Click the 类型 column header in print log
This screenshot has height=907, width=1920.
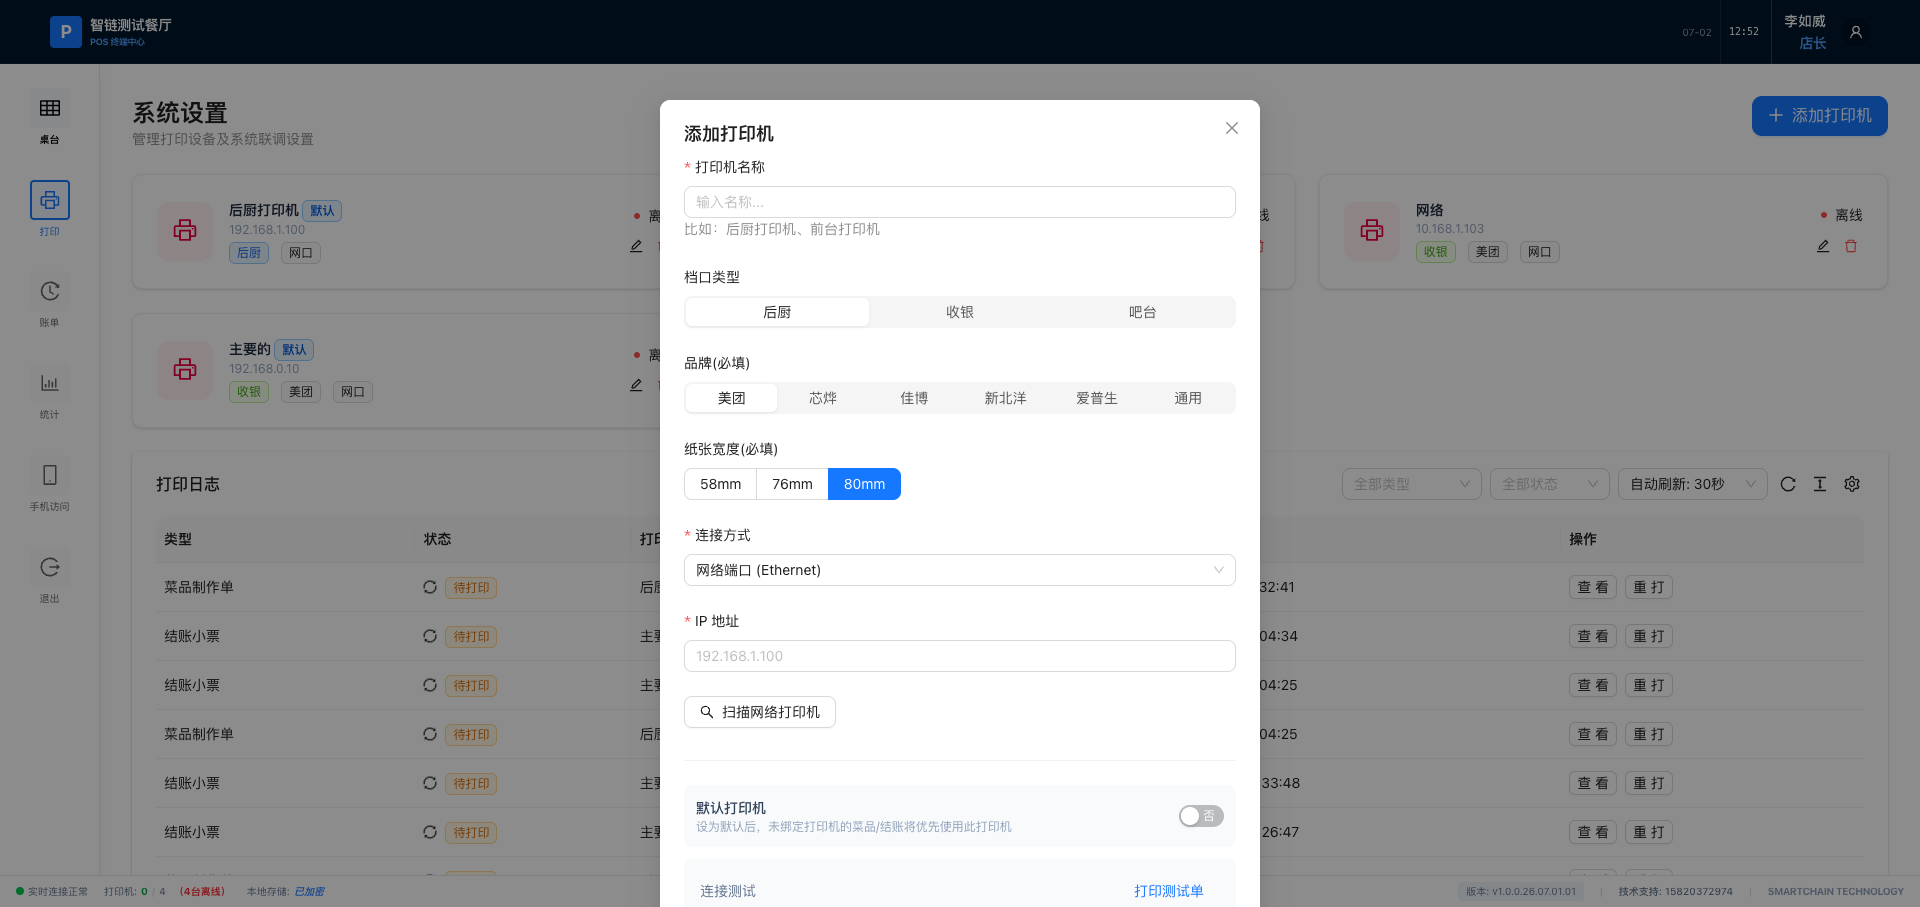click(178, 539)
